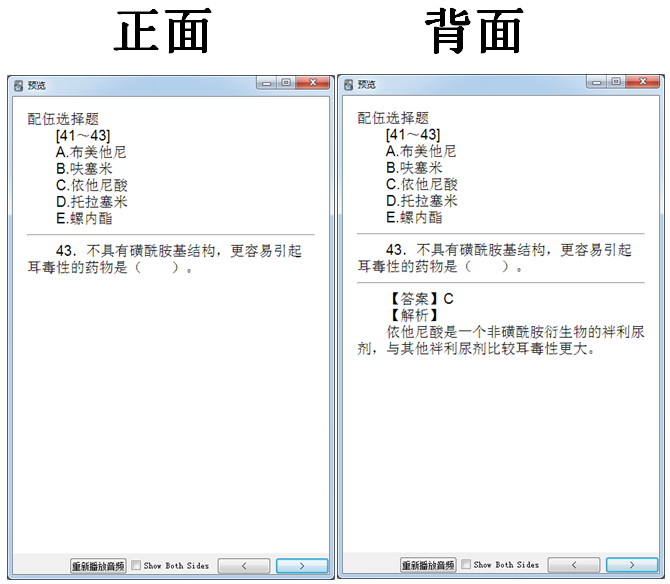Click option D.托拉塞米 in right window
This screenshot has height=584, width=670.
click(421, 201)
